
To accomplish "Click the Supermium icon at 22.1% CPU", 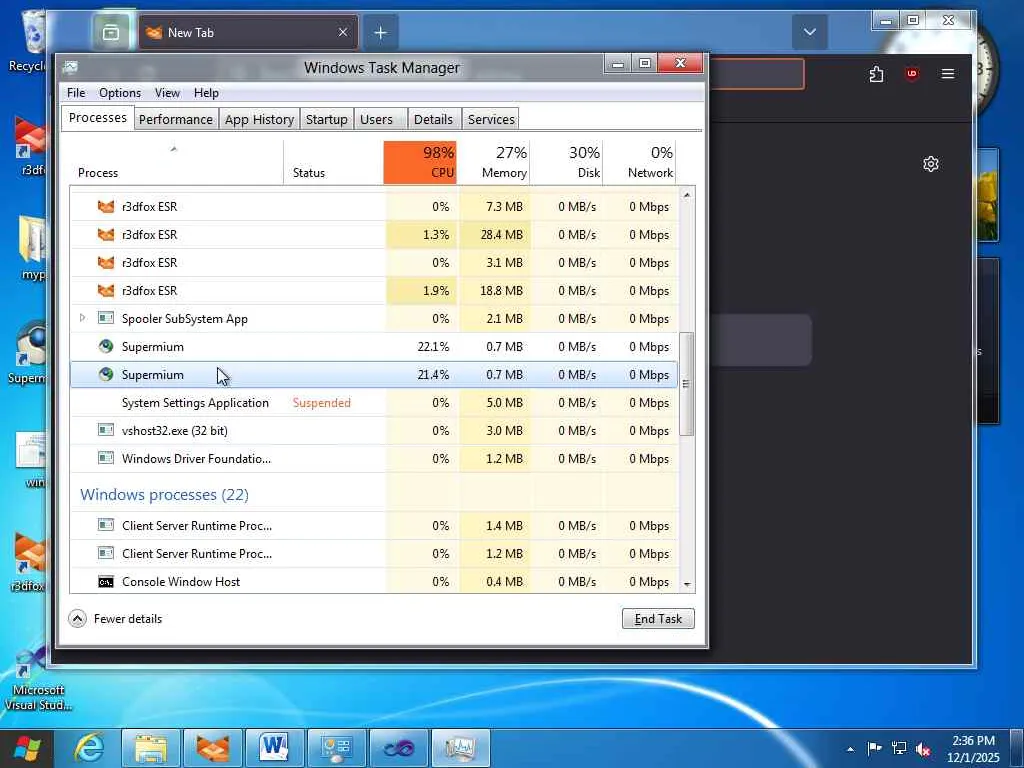I will click(x=106, y=346).
